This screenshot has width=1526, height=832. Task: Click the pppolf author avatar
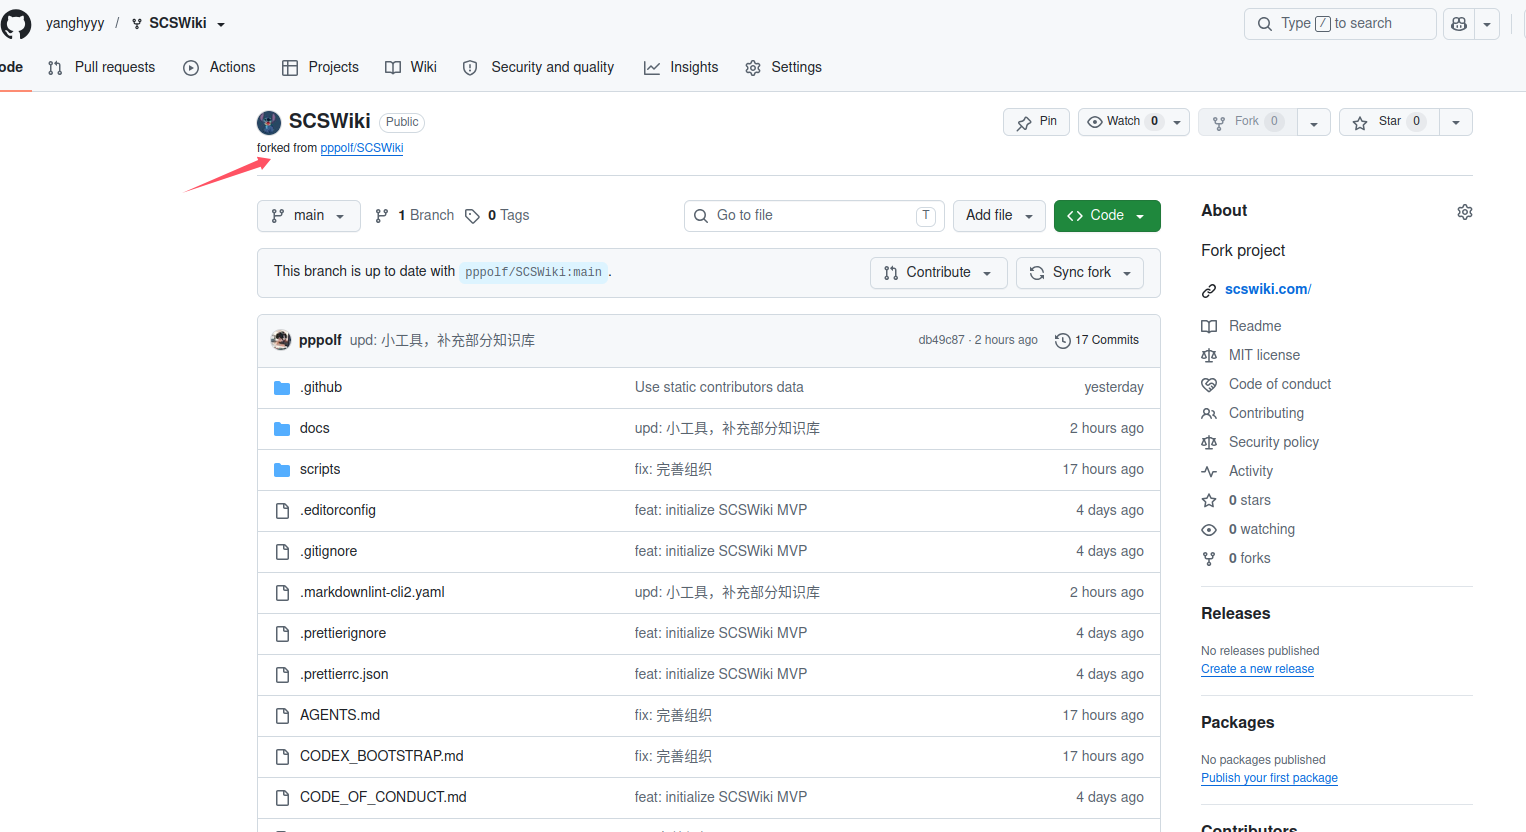point(281,340)
